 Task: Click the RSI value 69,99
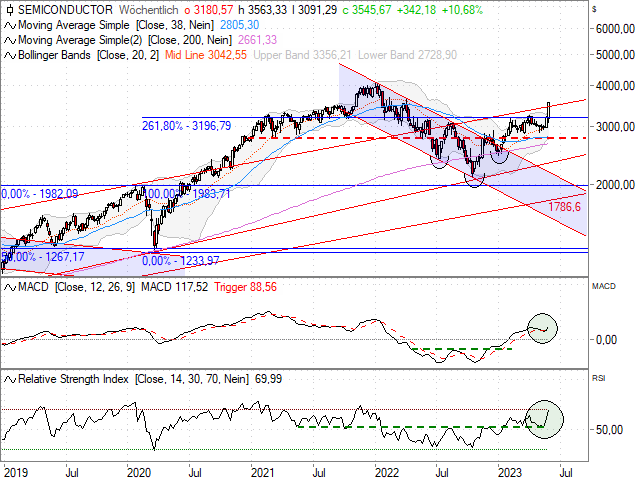(x=268, y=379)
